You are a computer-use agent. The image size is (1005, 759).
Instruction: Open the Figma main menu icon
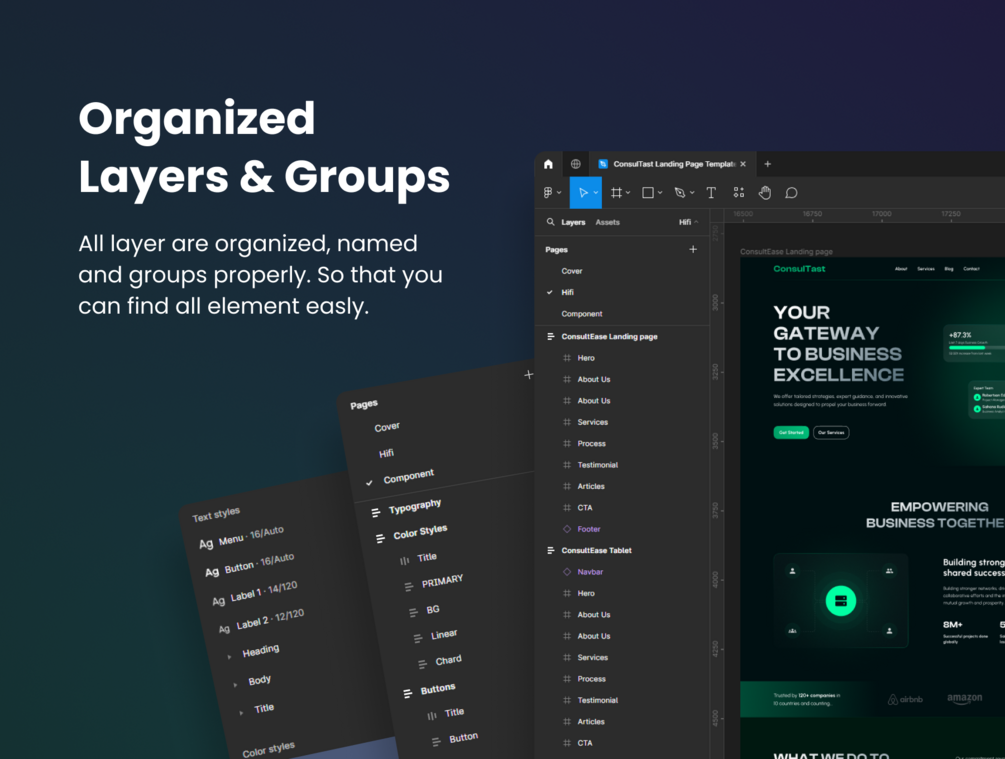(548, 192)
